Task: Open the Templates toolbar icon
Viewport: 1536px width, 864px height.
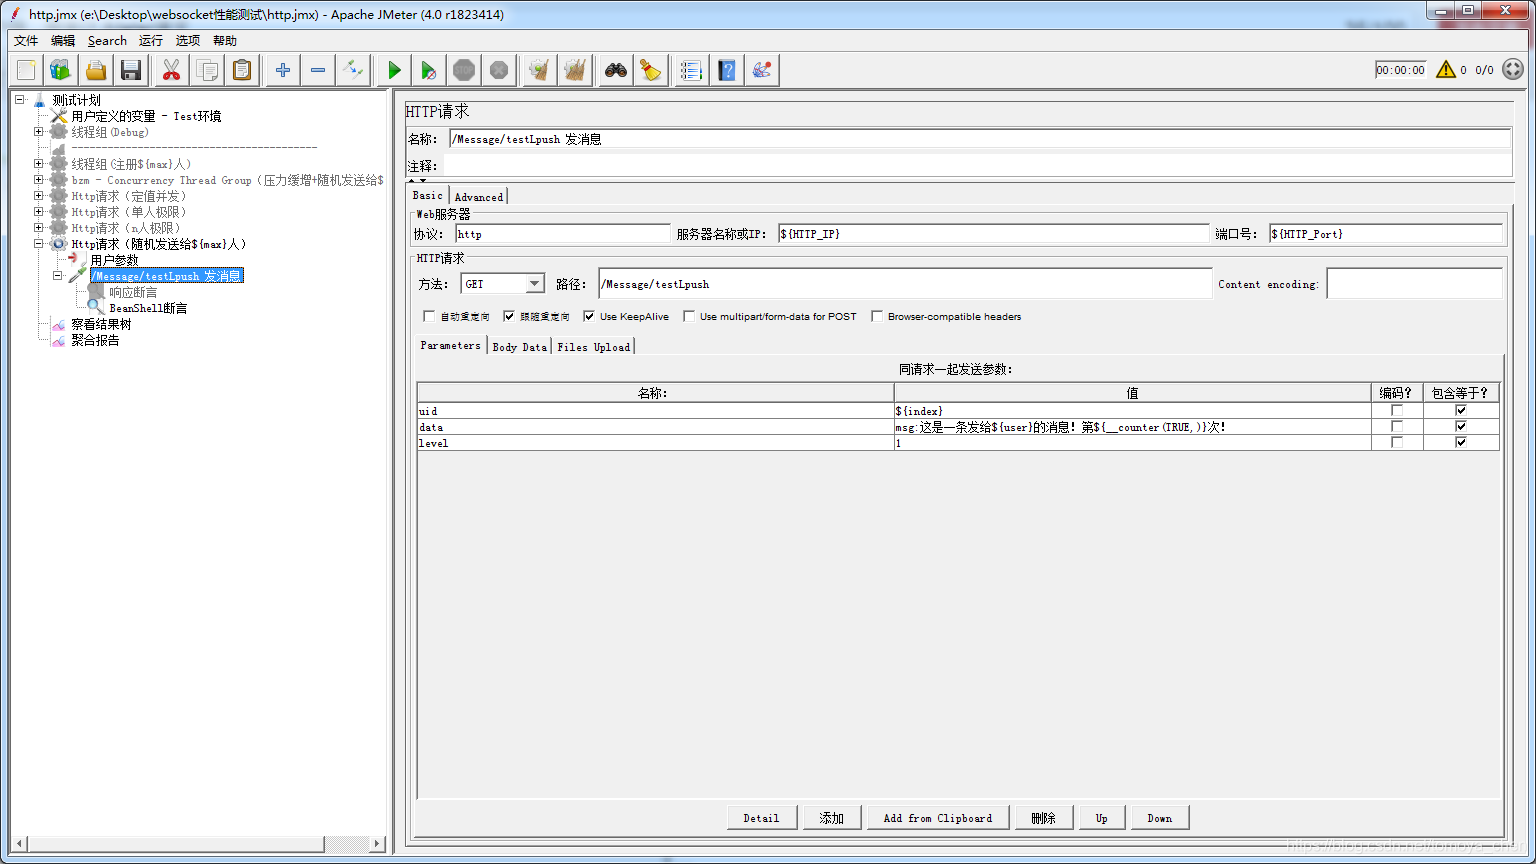Action: [x=61, y=70]
